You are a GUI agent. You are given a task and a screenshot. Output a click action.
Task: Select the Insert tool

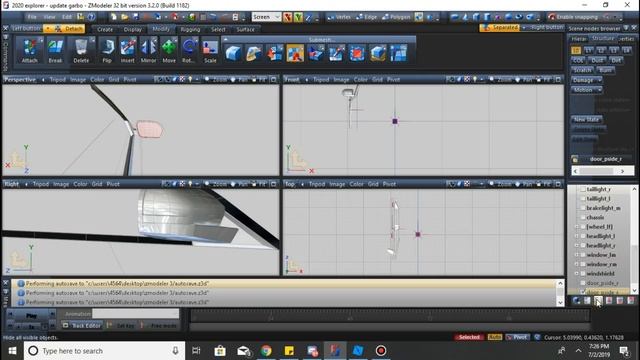(127, 50)
